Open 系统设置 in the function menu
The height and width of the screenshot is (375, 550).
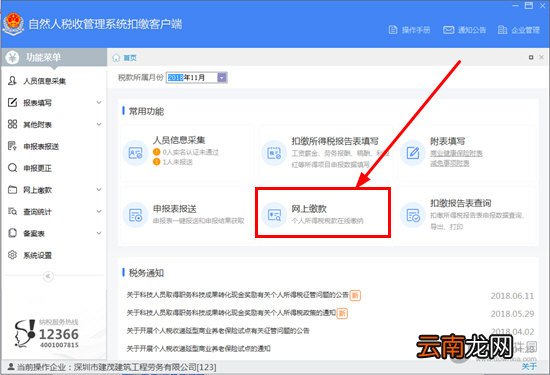point(37,255)
